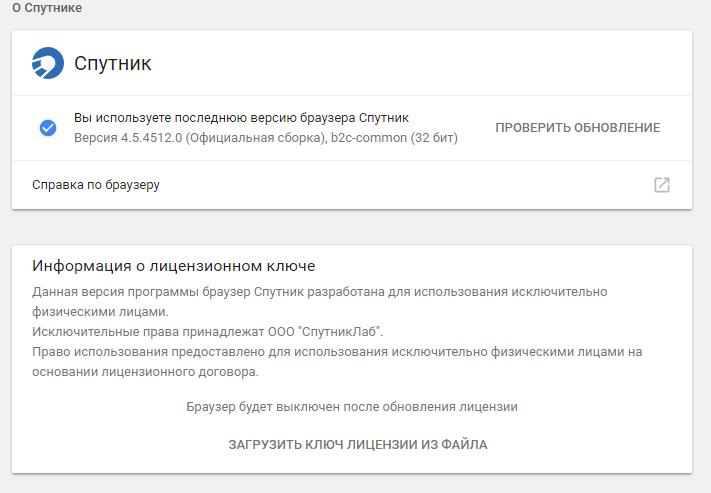Screen dimensions: 711x493
Task: Click the Спутник product name title
Action: click(x=112, y=63)
